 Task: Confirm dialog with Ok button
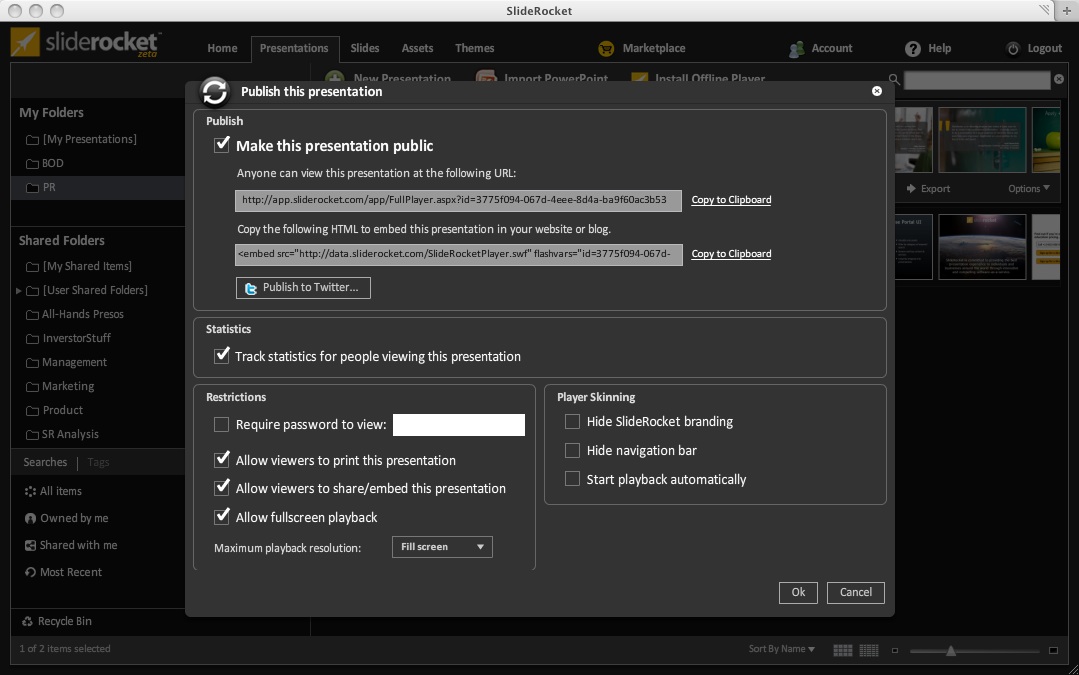click(798, 592)
